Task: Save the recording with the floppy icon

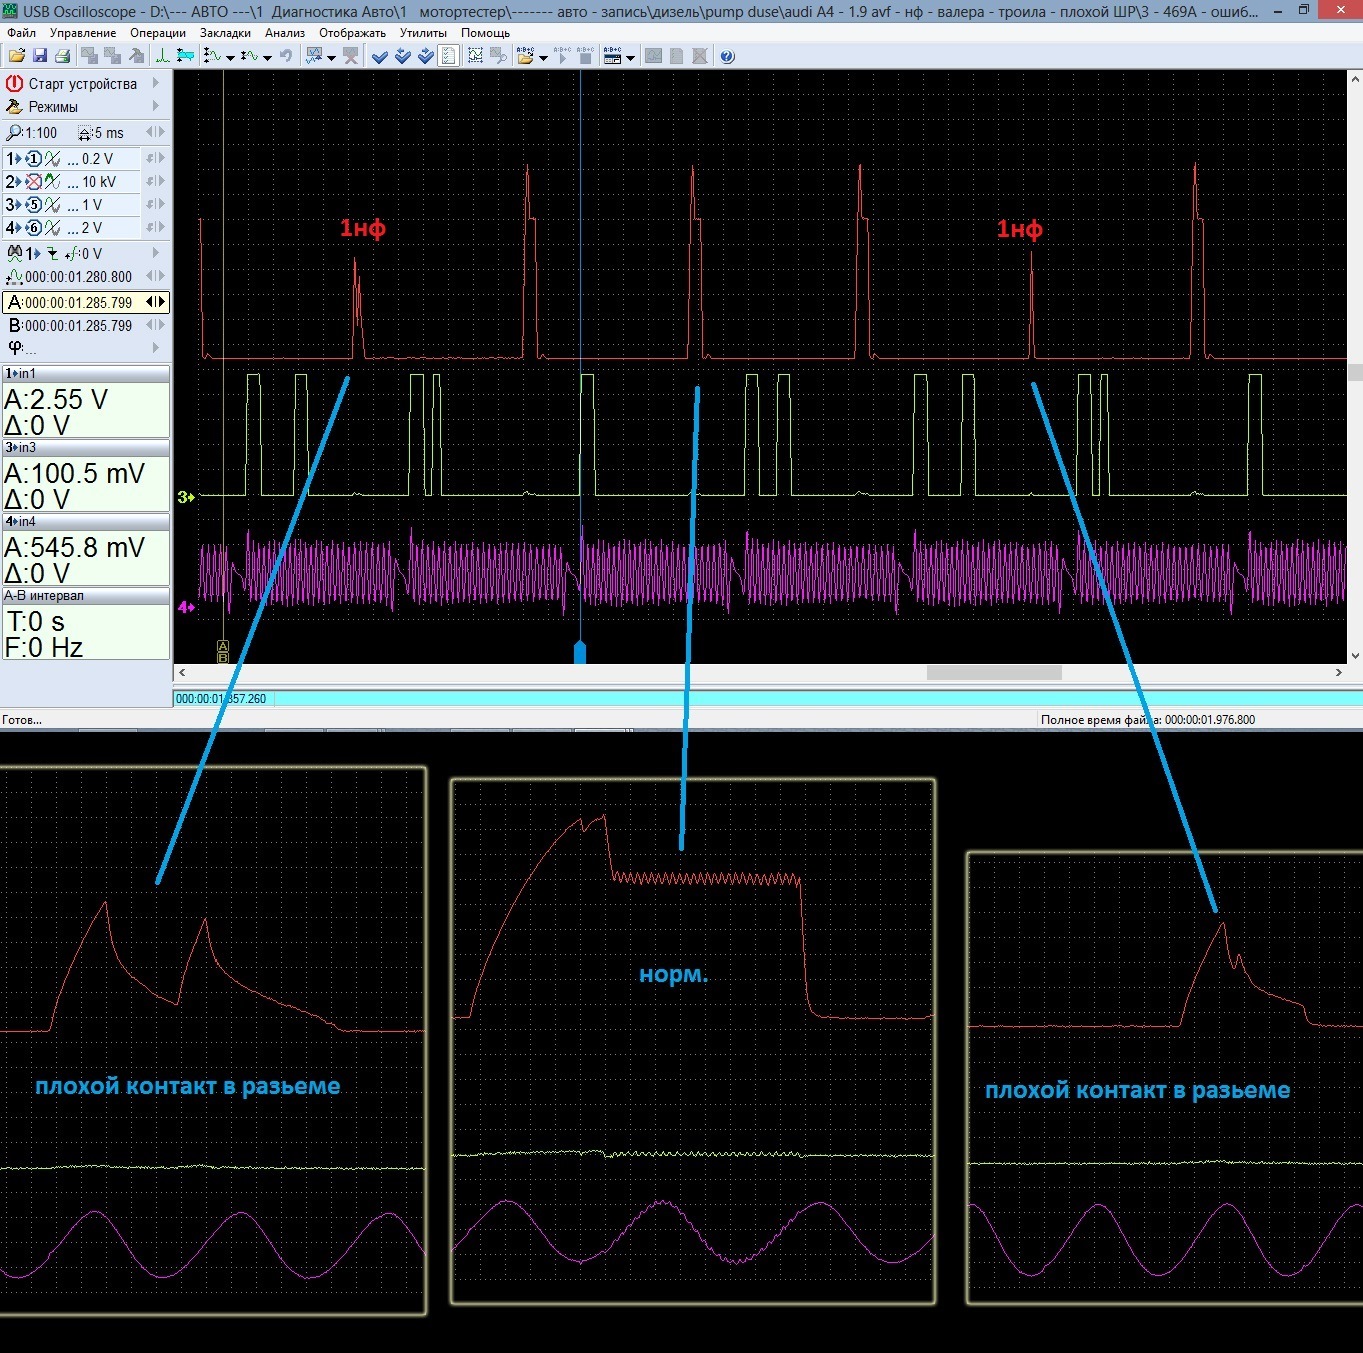Action: [40, 56]
